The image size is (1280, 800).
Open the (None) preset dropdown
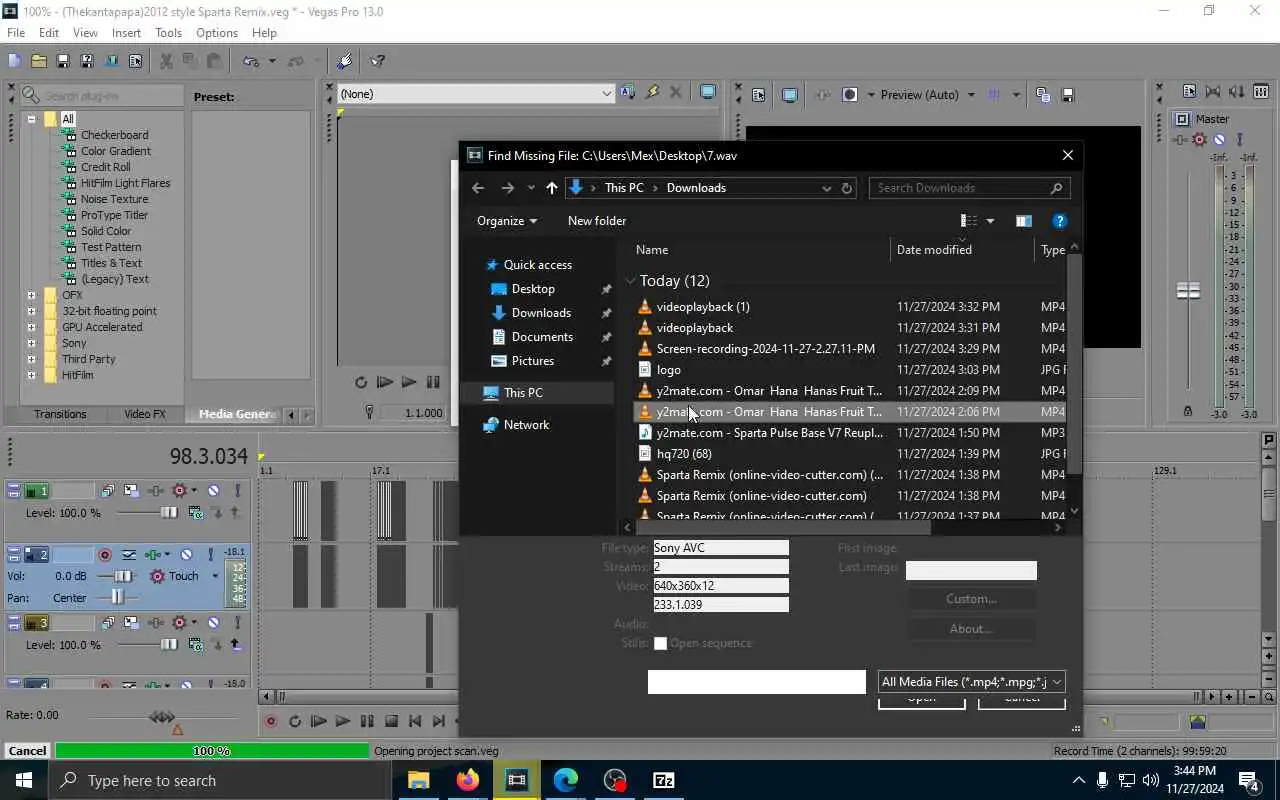click(606, 94)
